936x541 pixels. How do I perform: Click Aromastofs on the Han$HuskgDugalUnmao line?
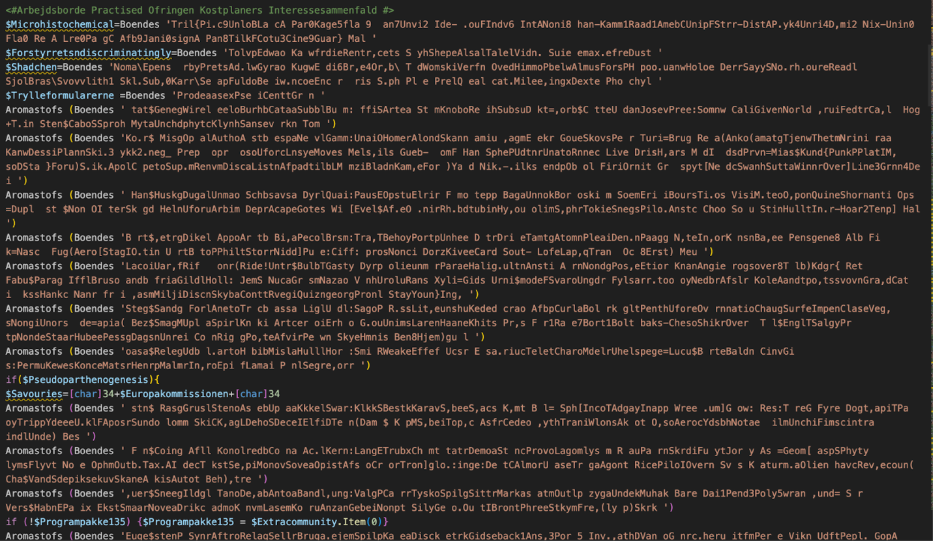click(34, 195)
